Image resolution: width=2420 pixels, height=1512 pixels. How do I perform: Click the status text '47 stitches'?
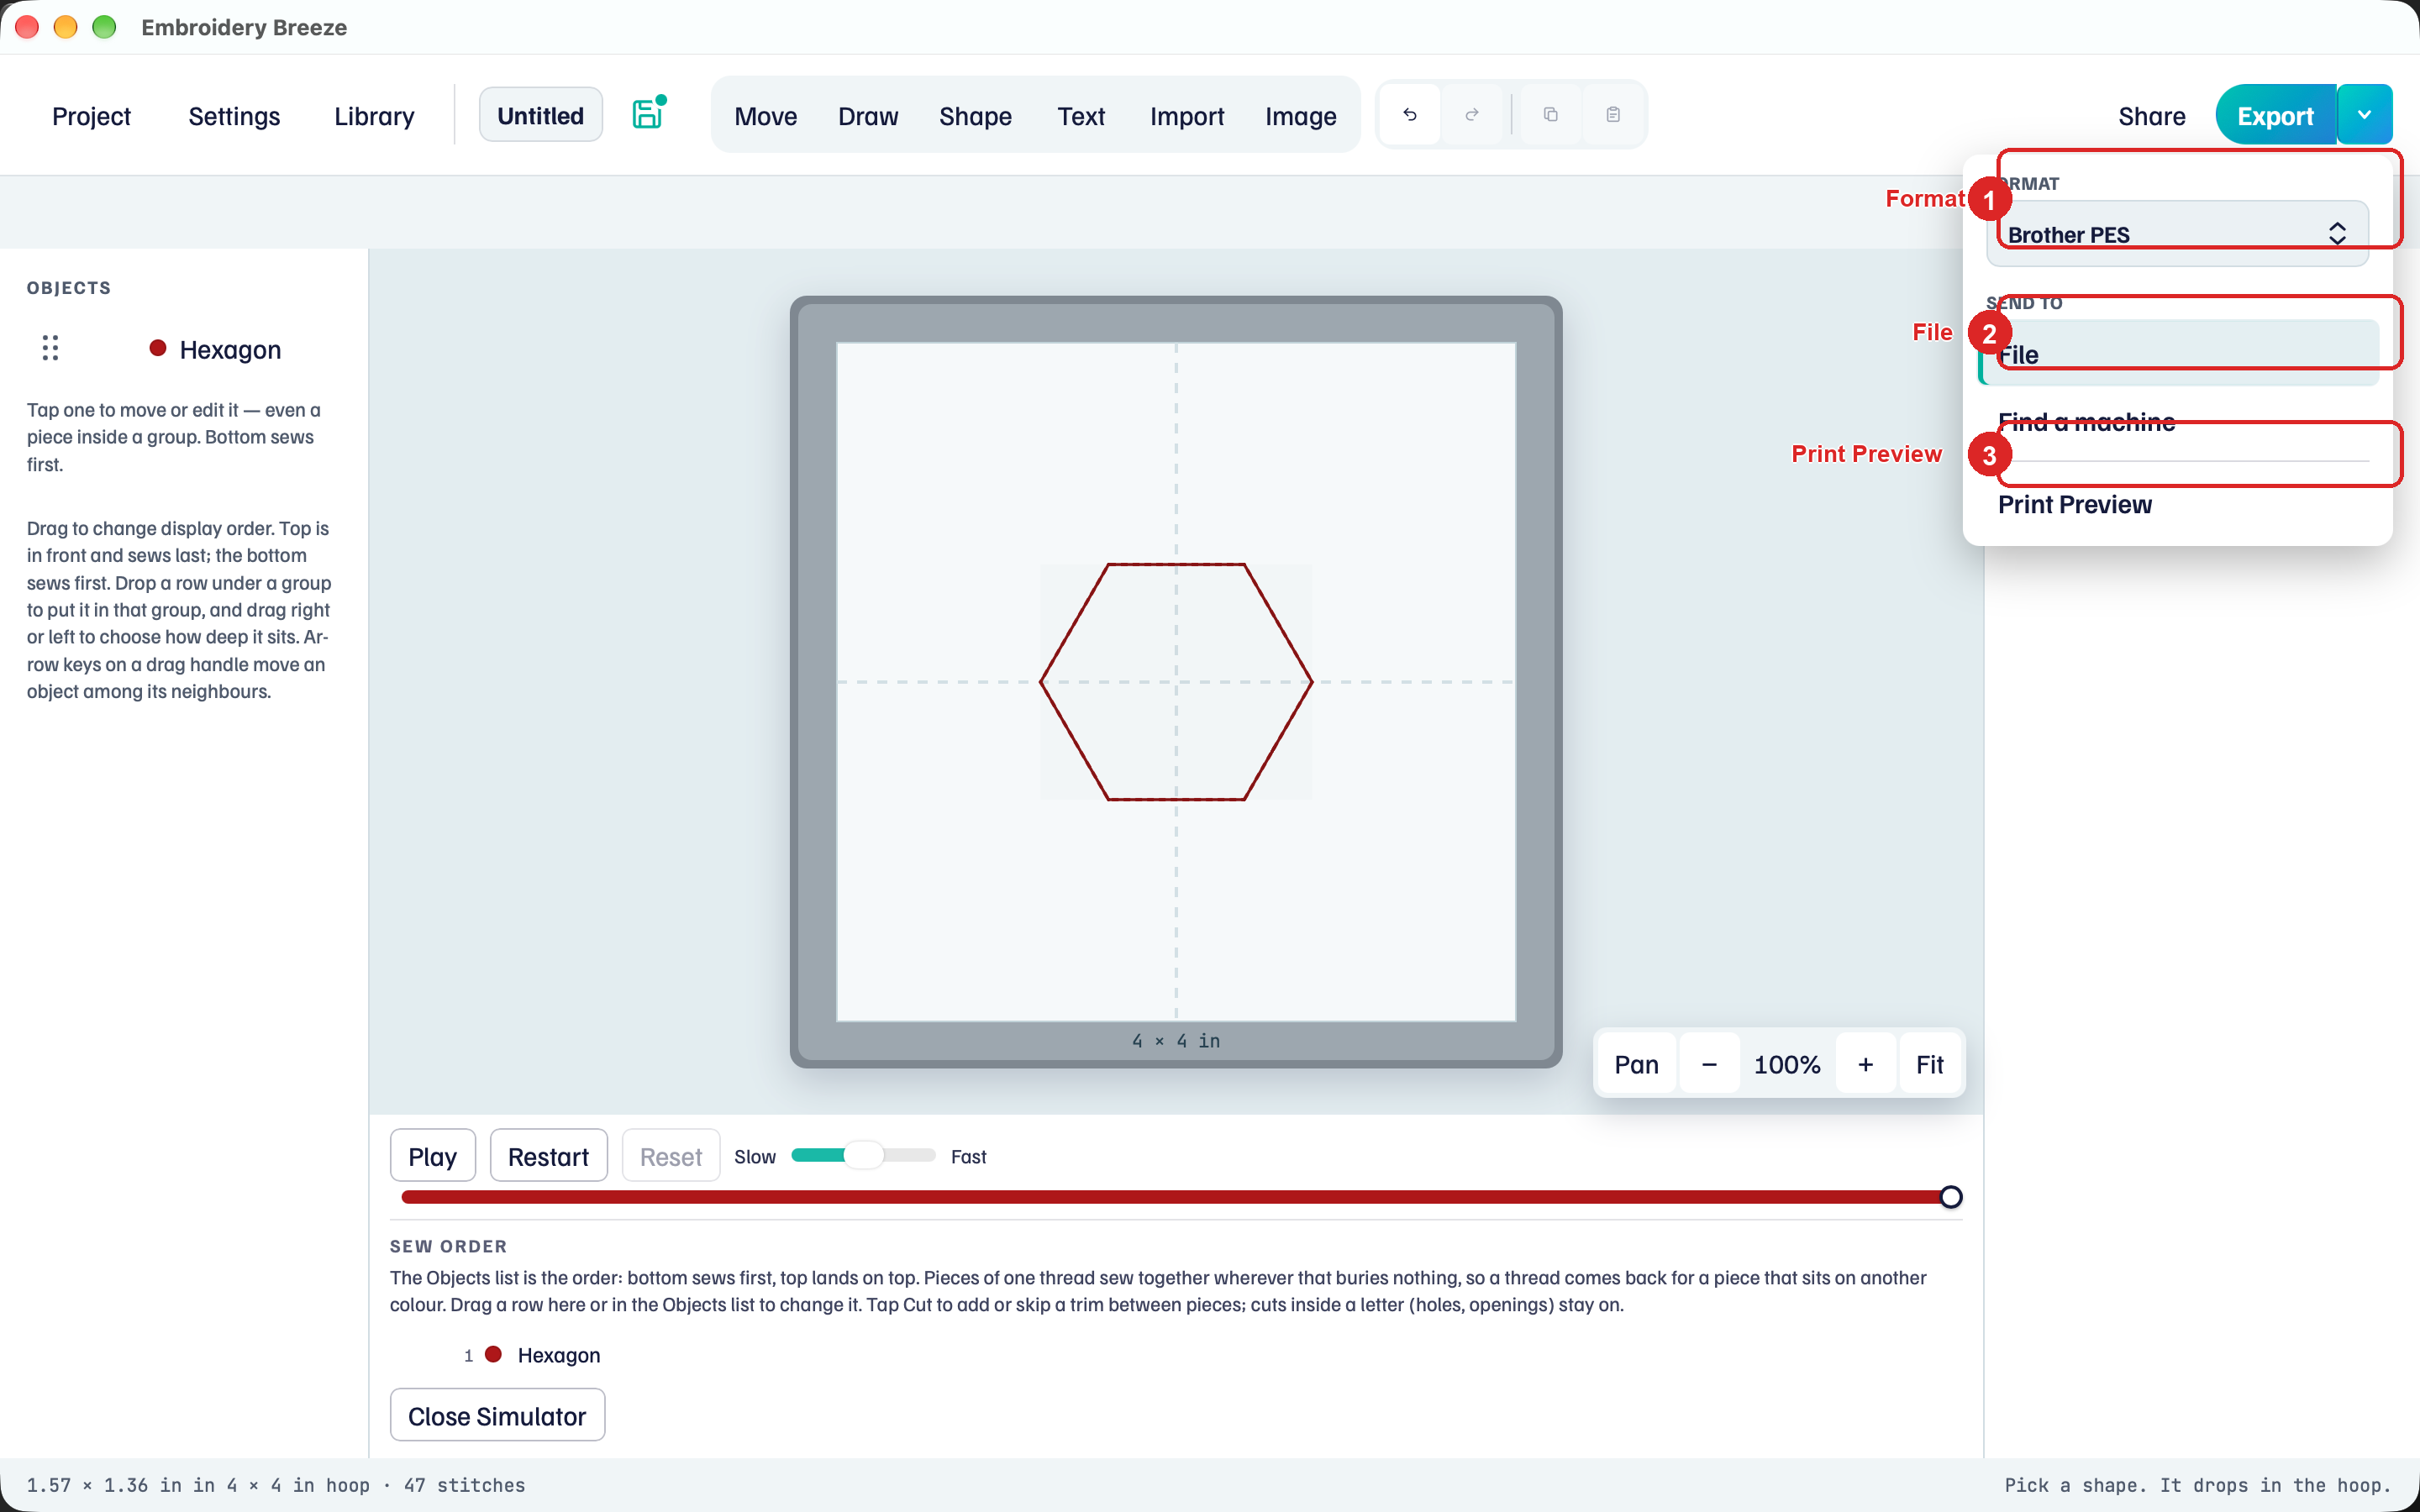(x=464, y=1485)
